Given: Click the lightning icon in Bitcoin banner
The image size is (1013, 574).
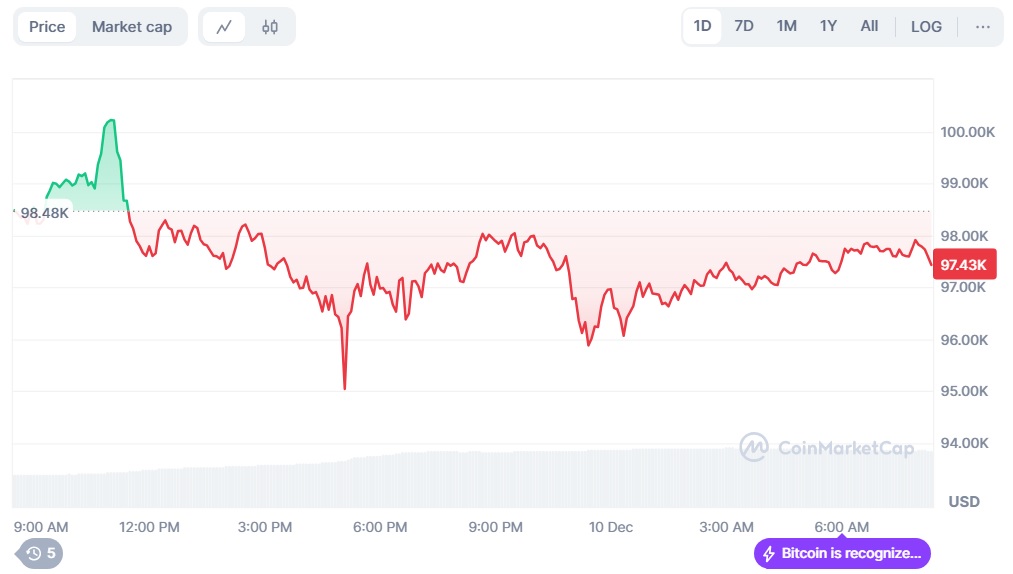Looking at the screenshot, I should (x=769, y=553).
